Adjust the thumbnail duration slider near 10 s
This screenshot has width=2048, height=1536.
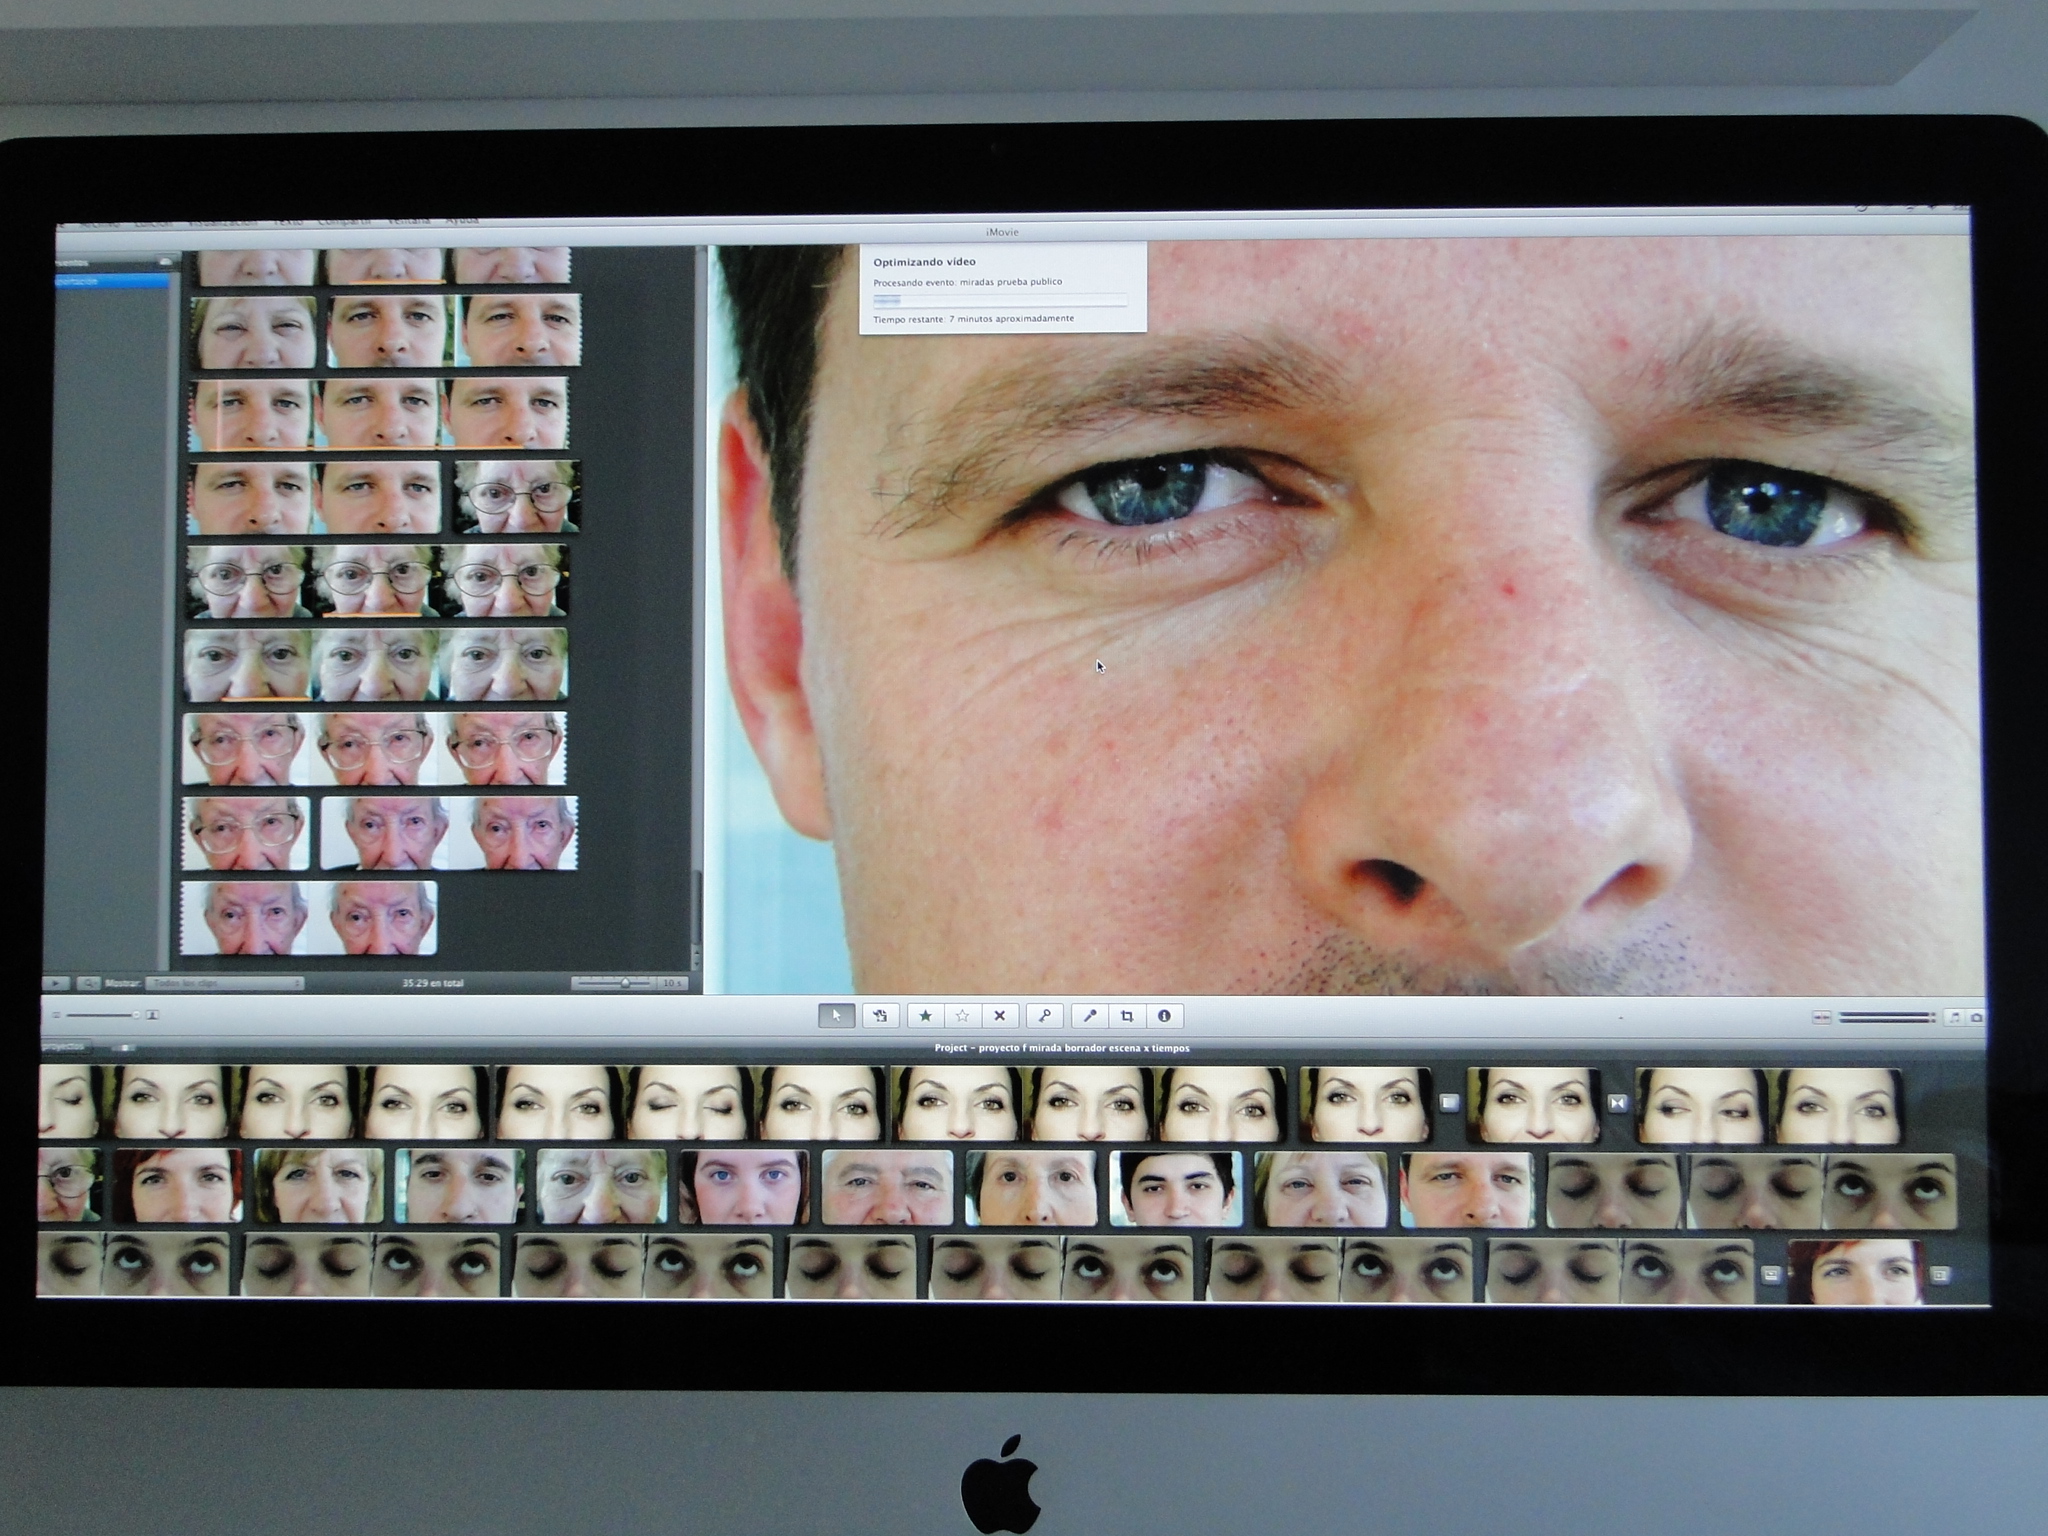coord(625,983)
